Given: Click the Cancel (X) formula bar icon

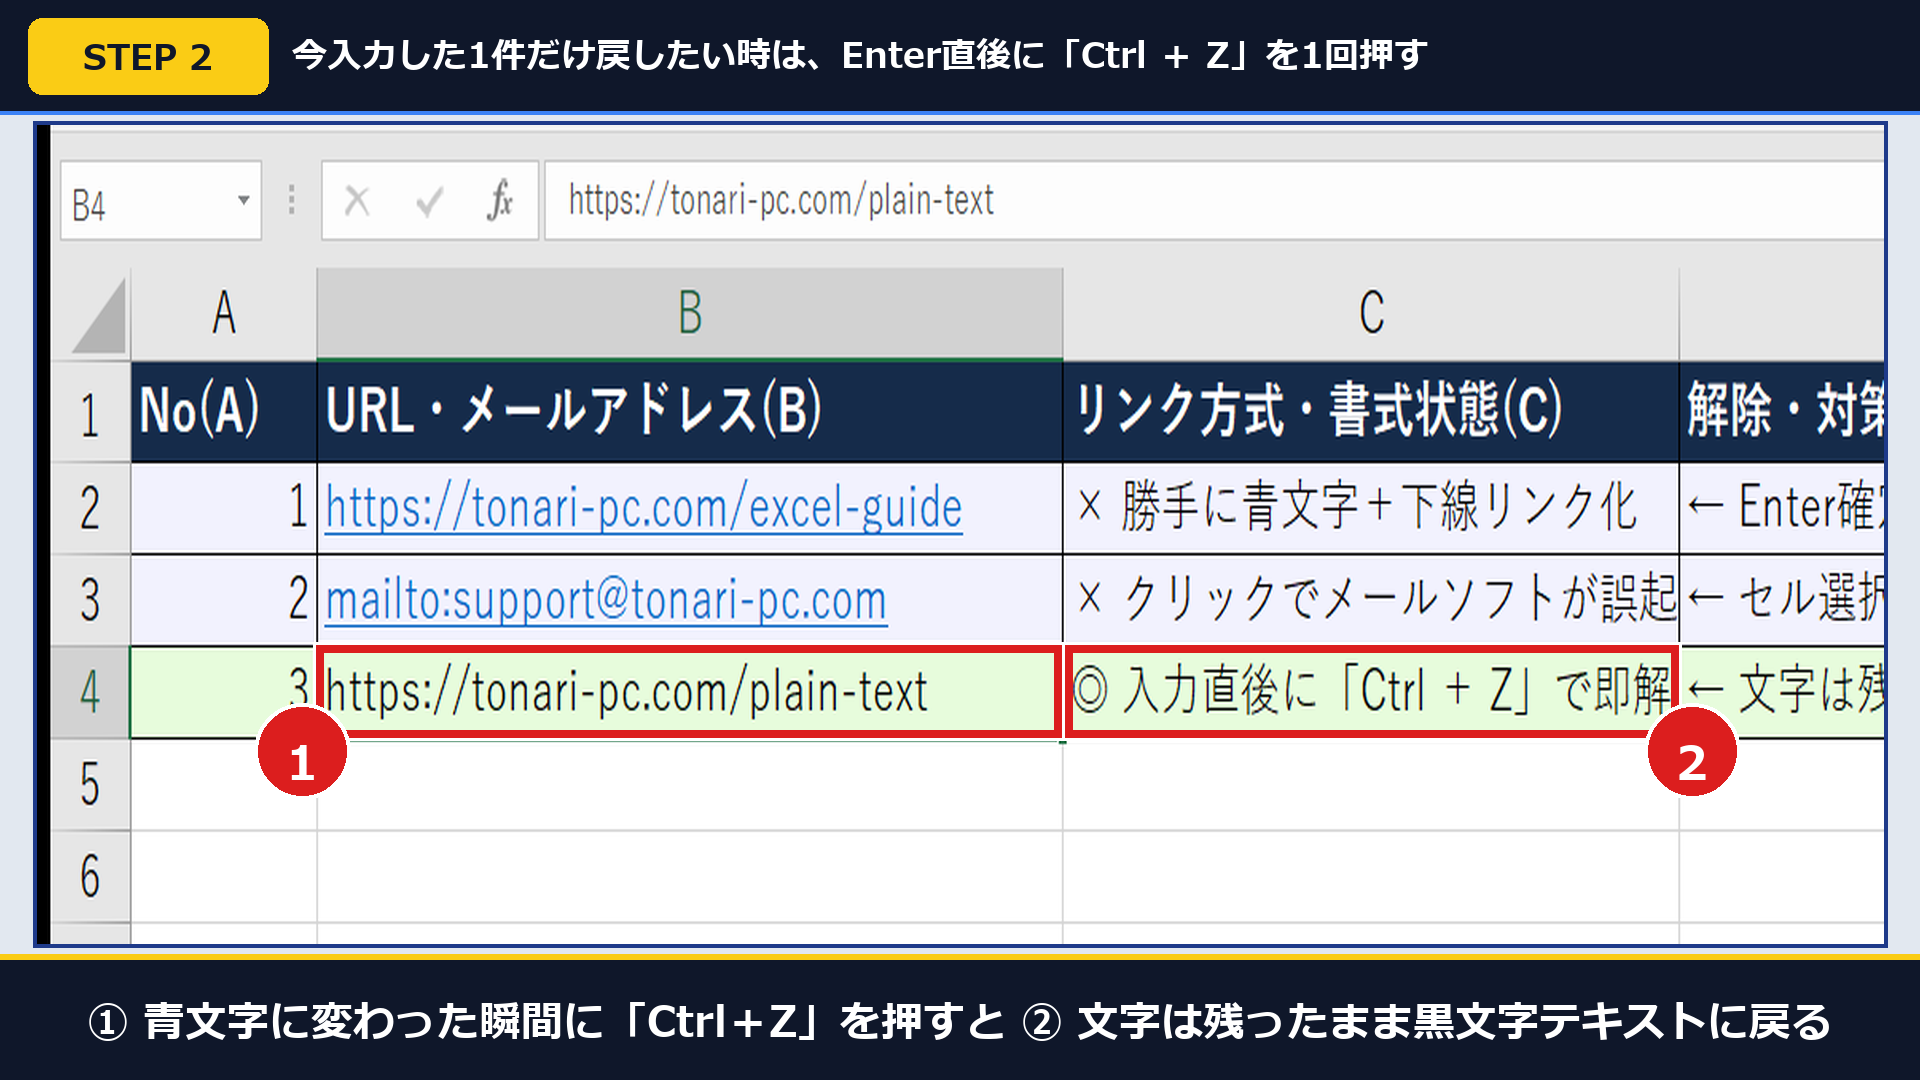Looking at the screenshot, I should click(x=357, y=201).
